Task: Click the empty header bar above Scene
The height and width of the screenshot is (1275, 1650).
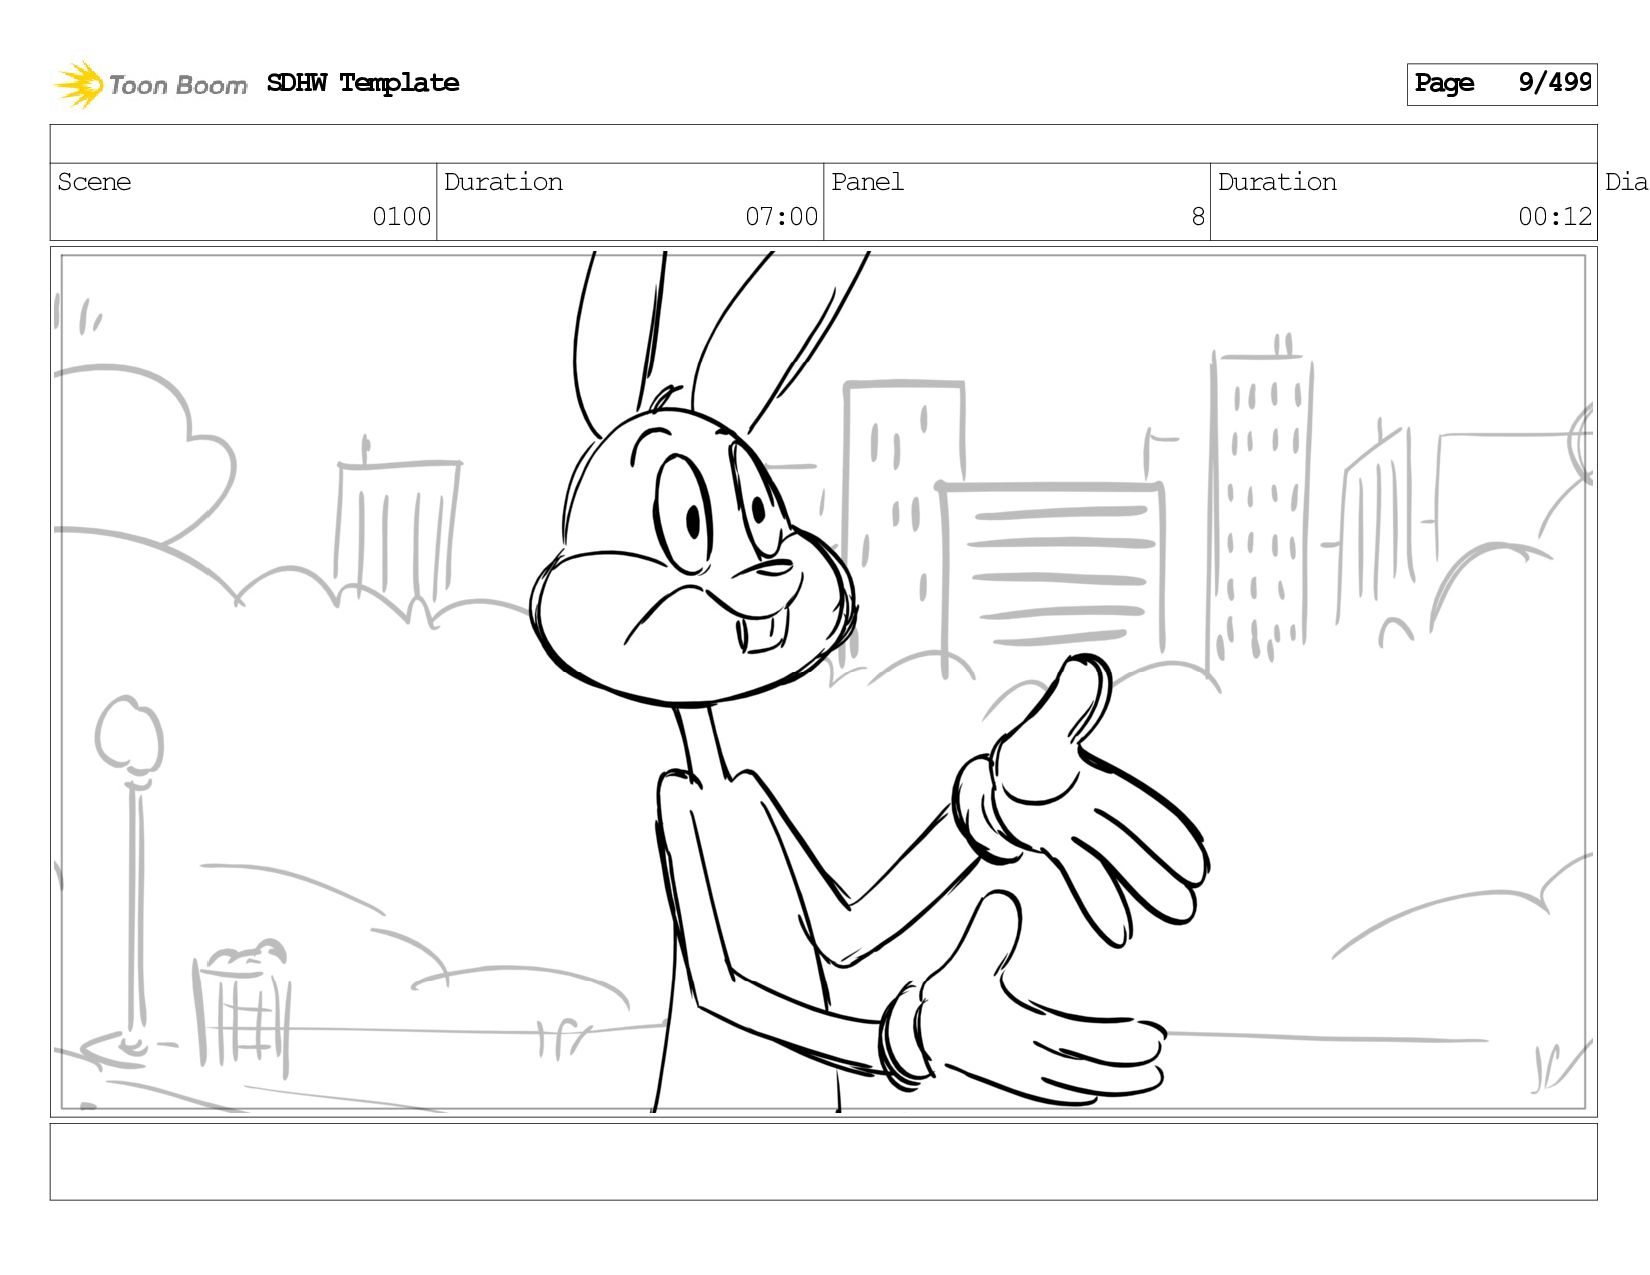Action: (824, 144)
